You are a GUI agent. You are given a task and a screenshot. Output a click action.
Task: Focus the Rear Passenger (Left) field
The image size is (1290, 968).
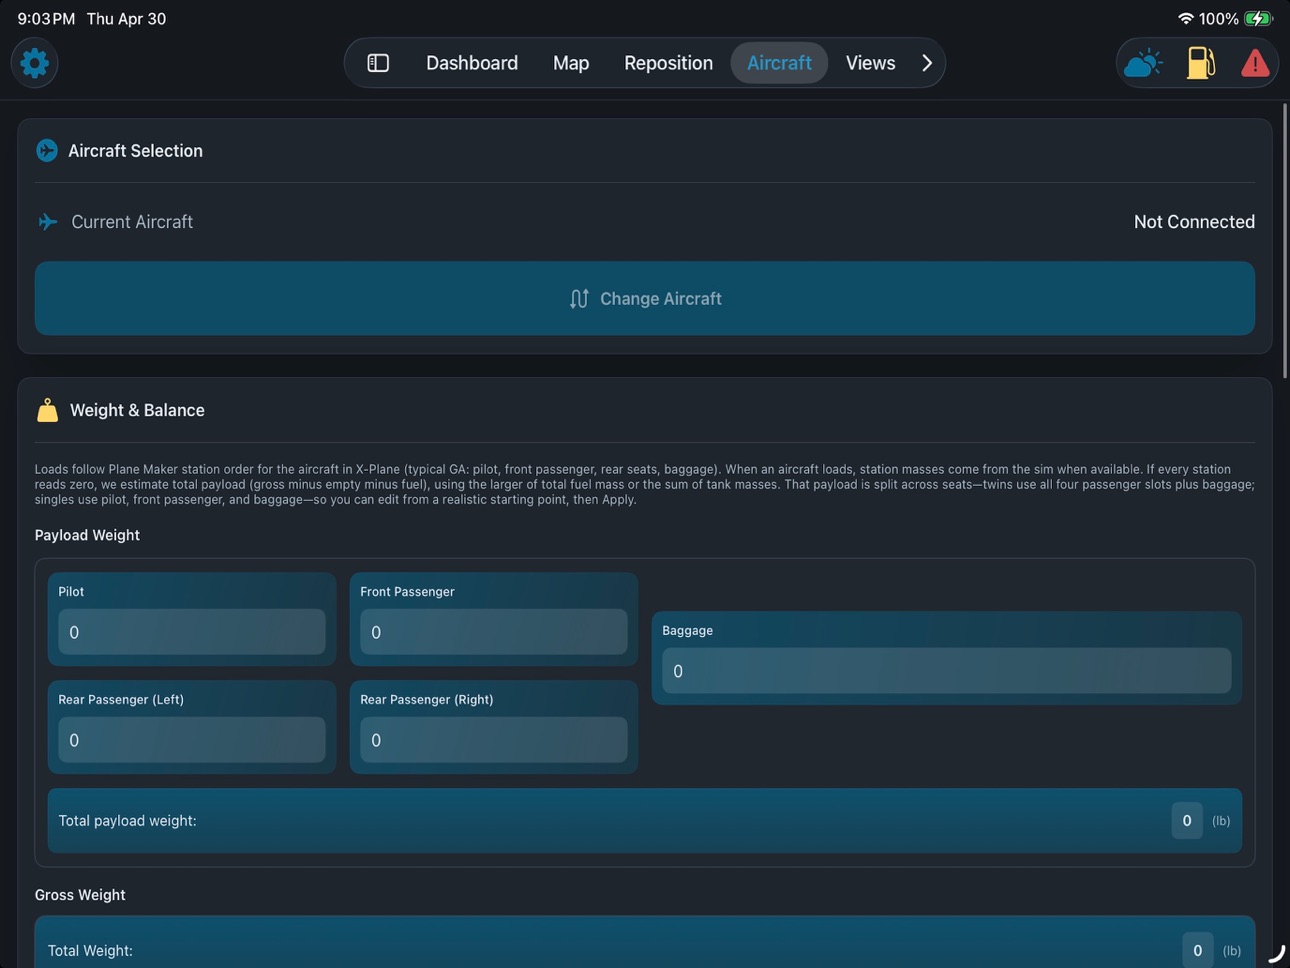pyautogui.click(x=192, y=740)
